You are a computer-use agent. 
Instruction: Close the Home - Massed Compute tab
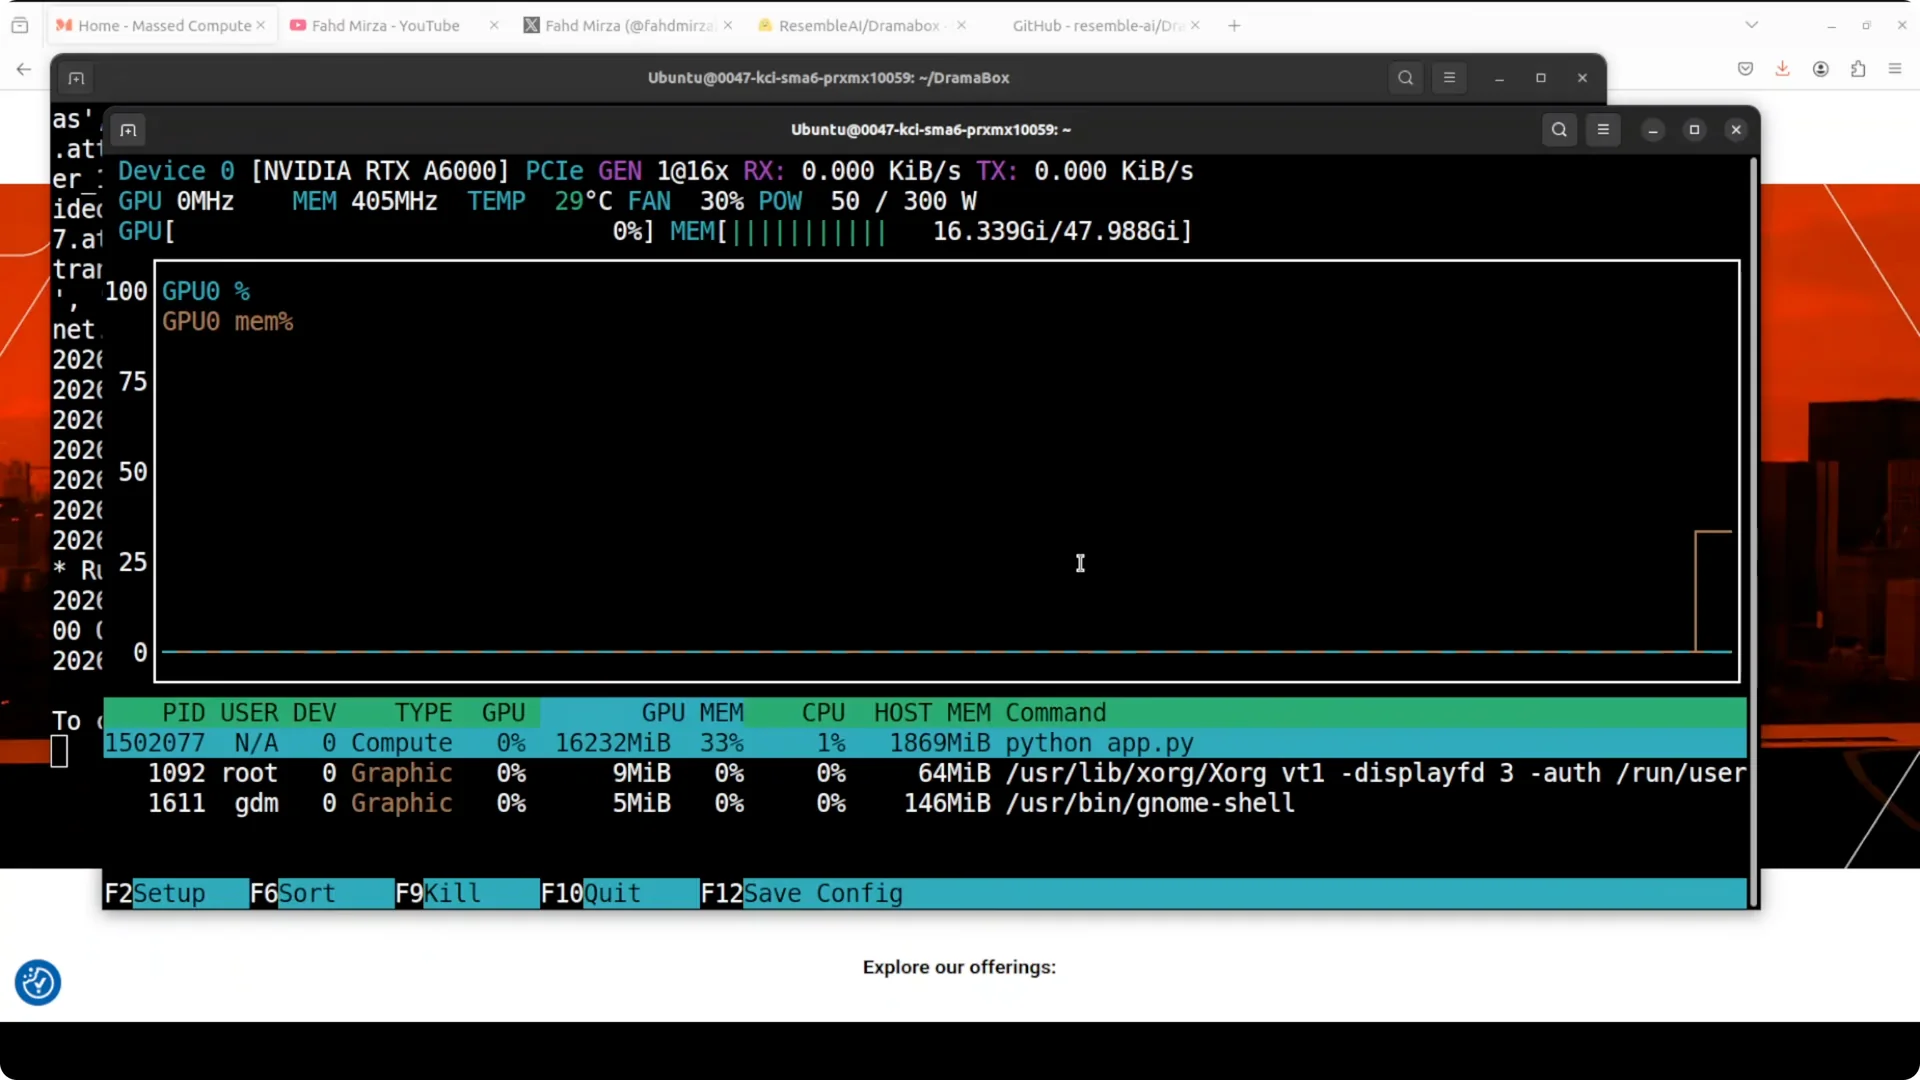(x=261, y=25)
